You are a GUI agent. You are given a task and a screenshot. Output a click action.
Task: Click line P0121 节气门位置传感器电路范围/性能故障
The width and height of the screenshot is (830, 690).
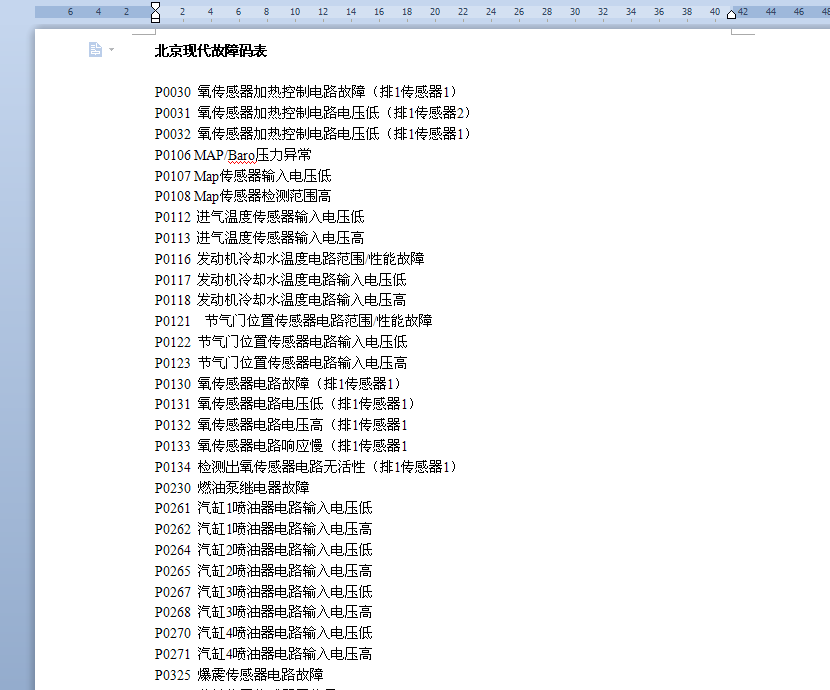293,321
